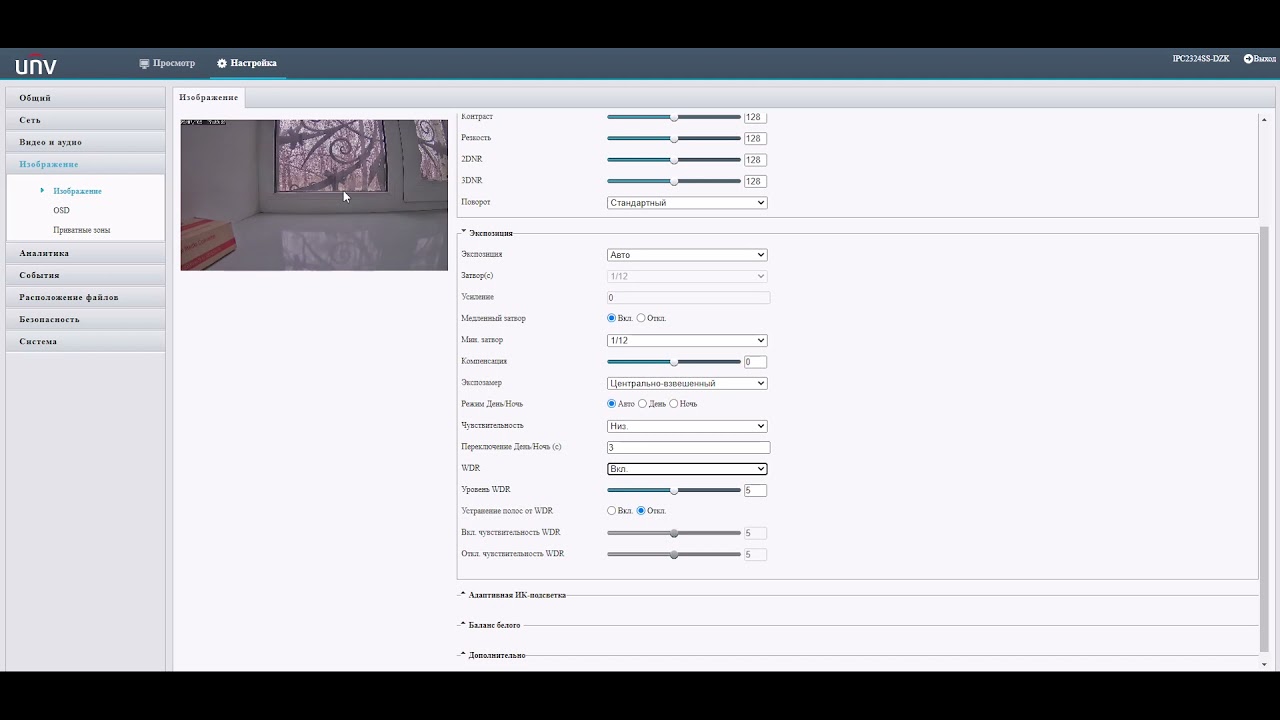Image resolution: width=1280 pixels, height=720 pixels.
Task: Enable Медленный затвор with Вкл.
Action: pyautogui.click(x=611, y=318)
